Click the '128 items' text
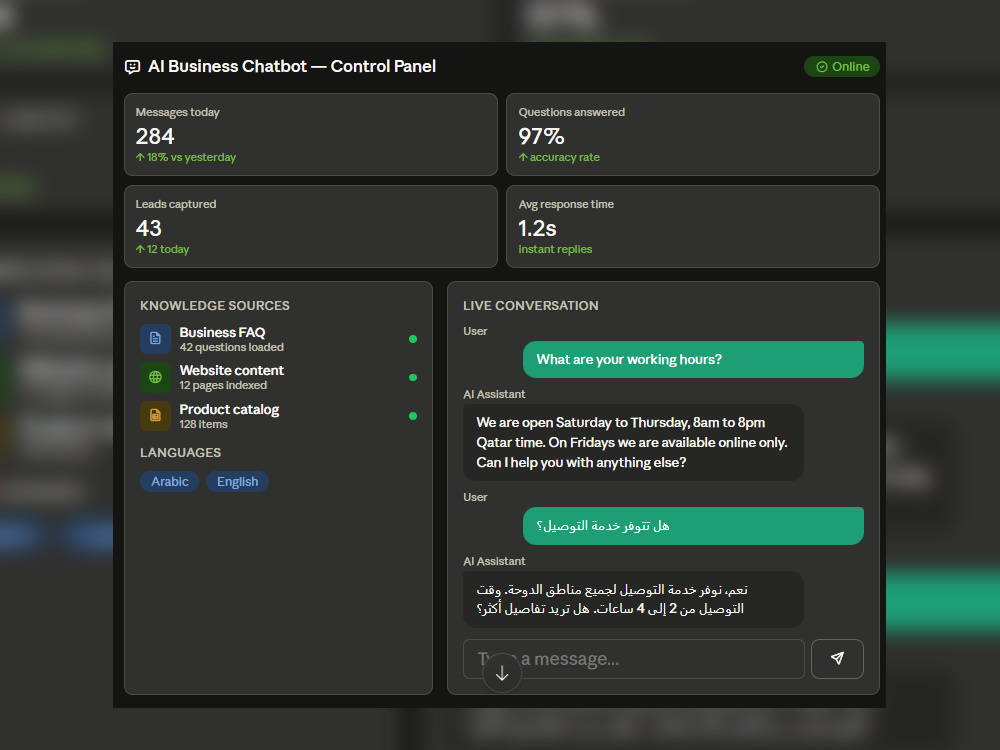Viewport: 1000px width, 750px height. pos(203,424)
